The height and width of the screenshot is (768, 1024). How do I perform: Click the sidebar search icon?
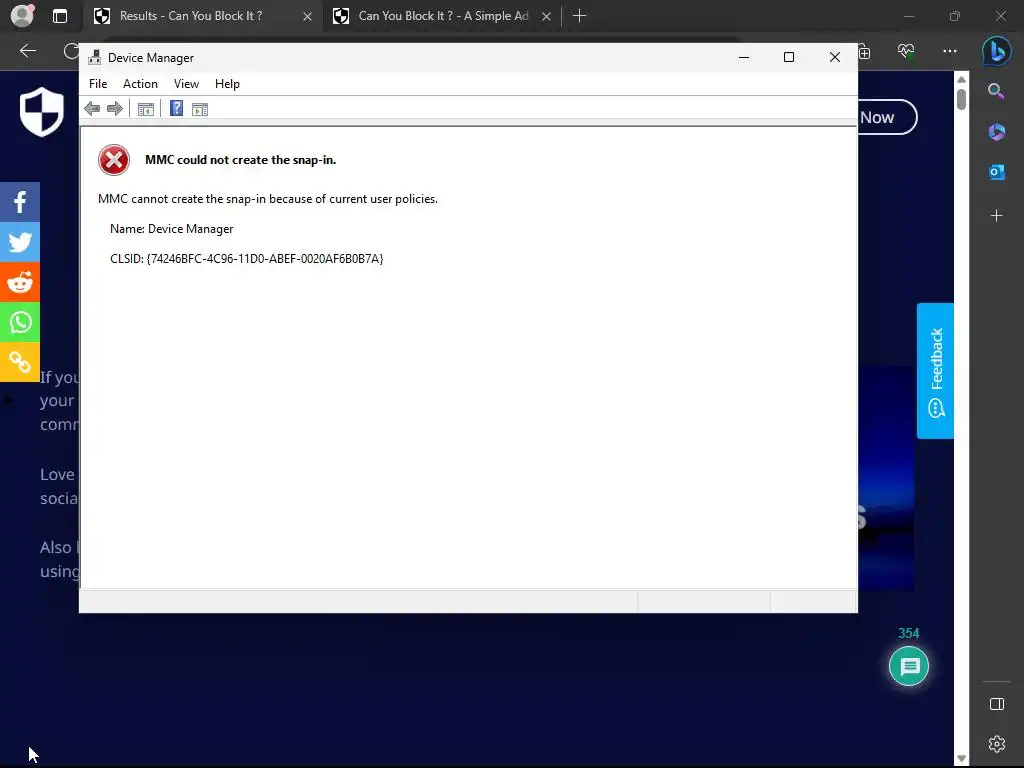click(996, 91)
